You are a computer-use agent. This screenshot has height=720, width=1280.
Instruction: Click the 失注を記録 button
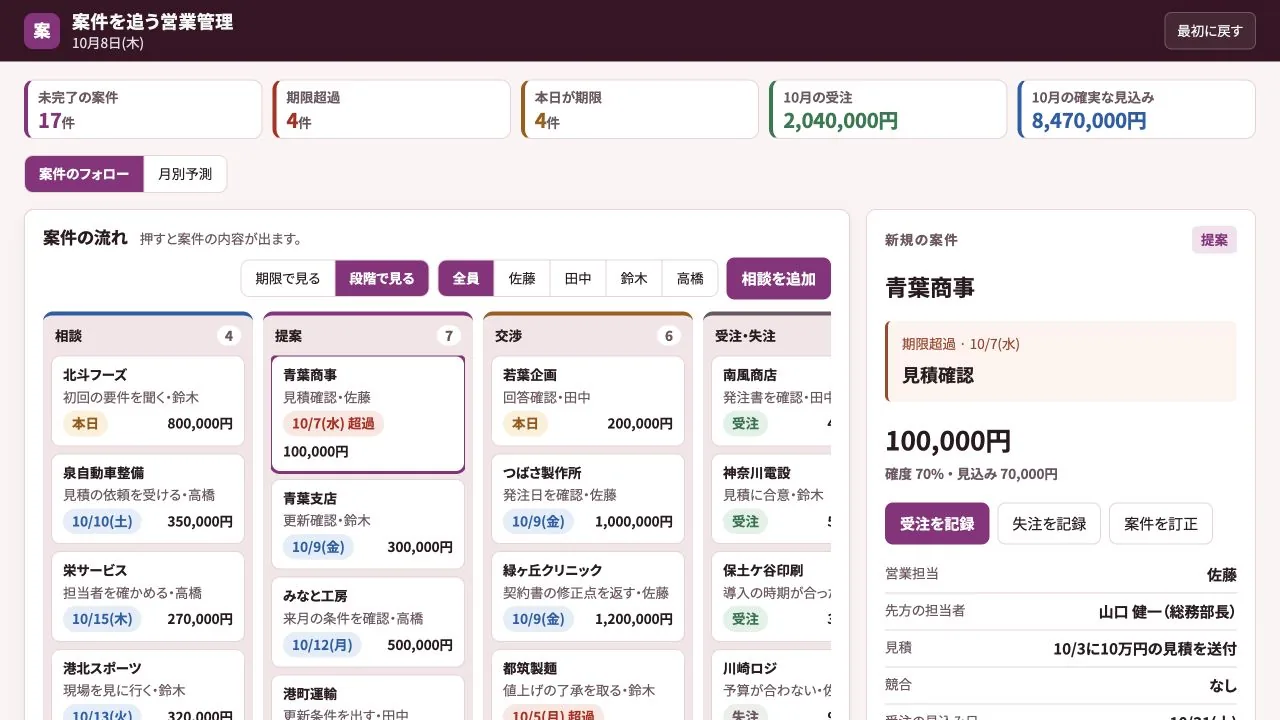(x=1049, y=523)
